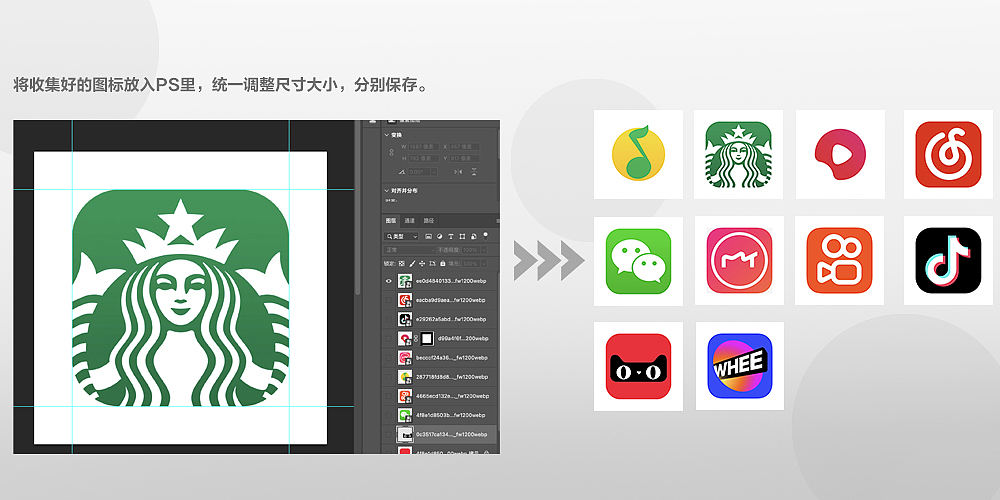This screenshot has width=1000, height=500.
Task: Click the lock image pixels brush icon
Action: coord(412,263)
